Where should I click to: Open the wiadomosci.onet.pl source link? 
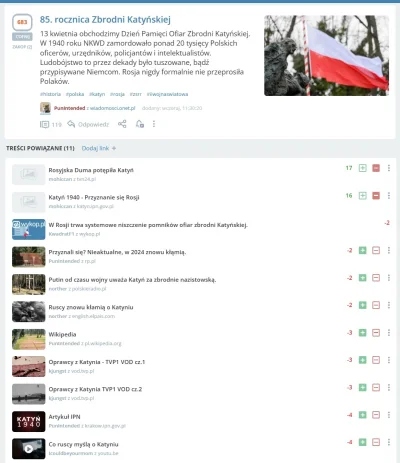(113, 108)
